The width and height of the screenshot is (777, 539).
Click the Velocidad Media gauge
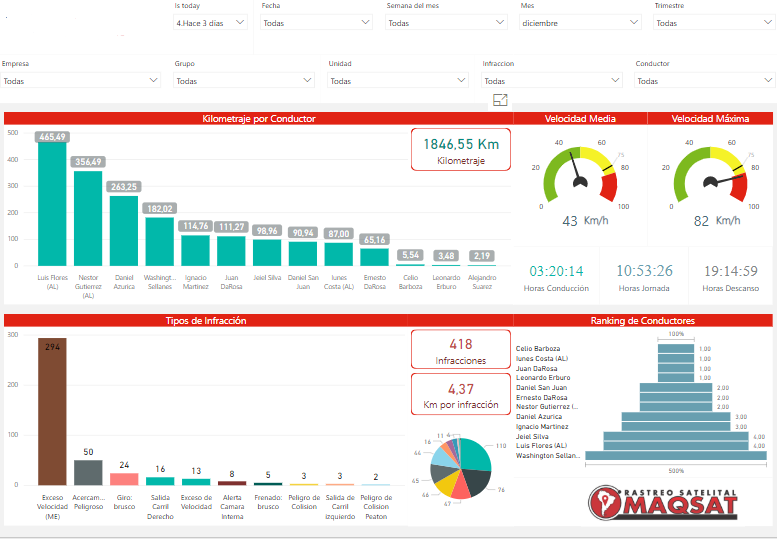coord(579,175)
